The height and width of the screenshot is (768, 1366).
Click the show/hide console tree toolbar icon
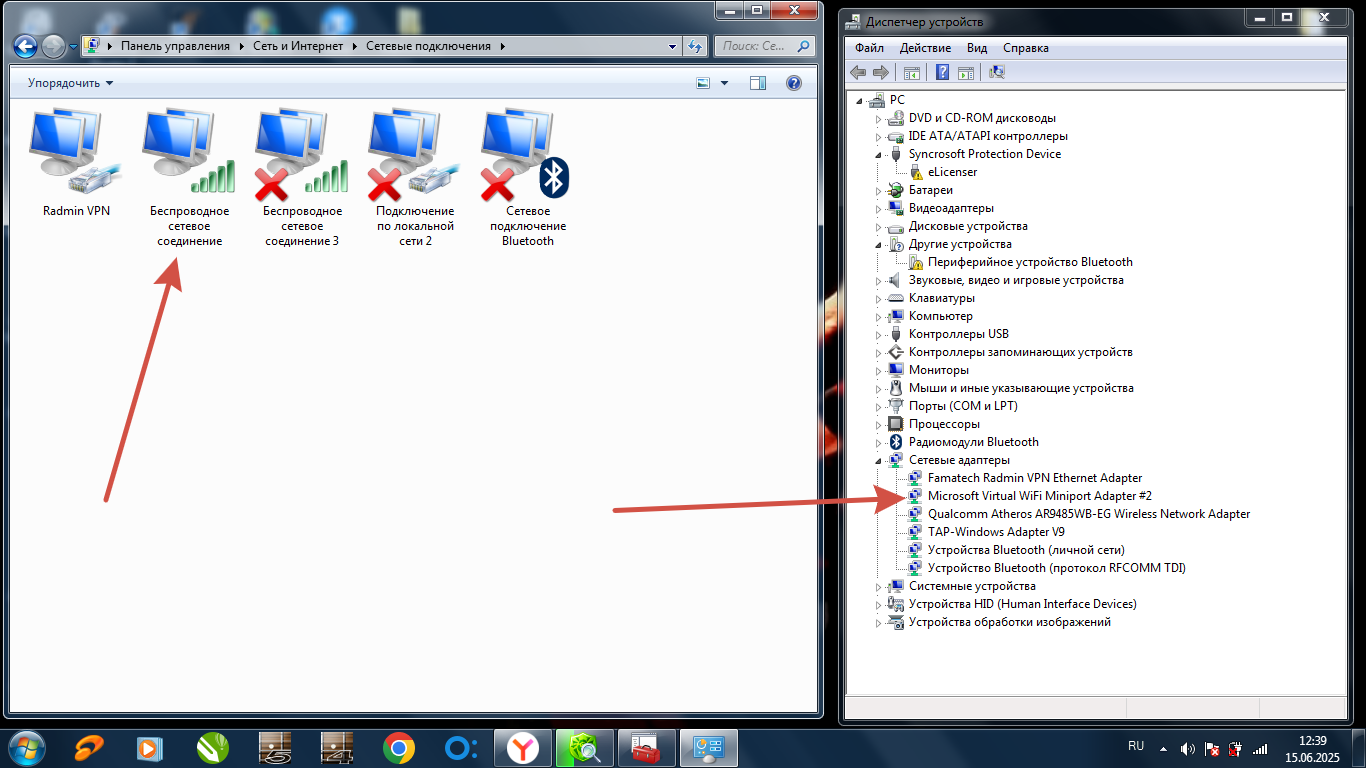click(911, 72)
